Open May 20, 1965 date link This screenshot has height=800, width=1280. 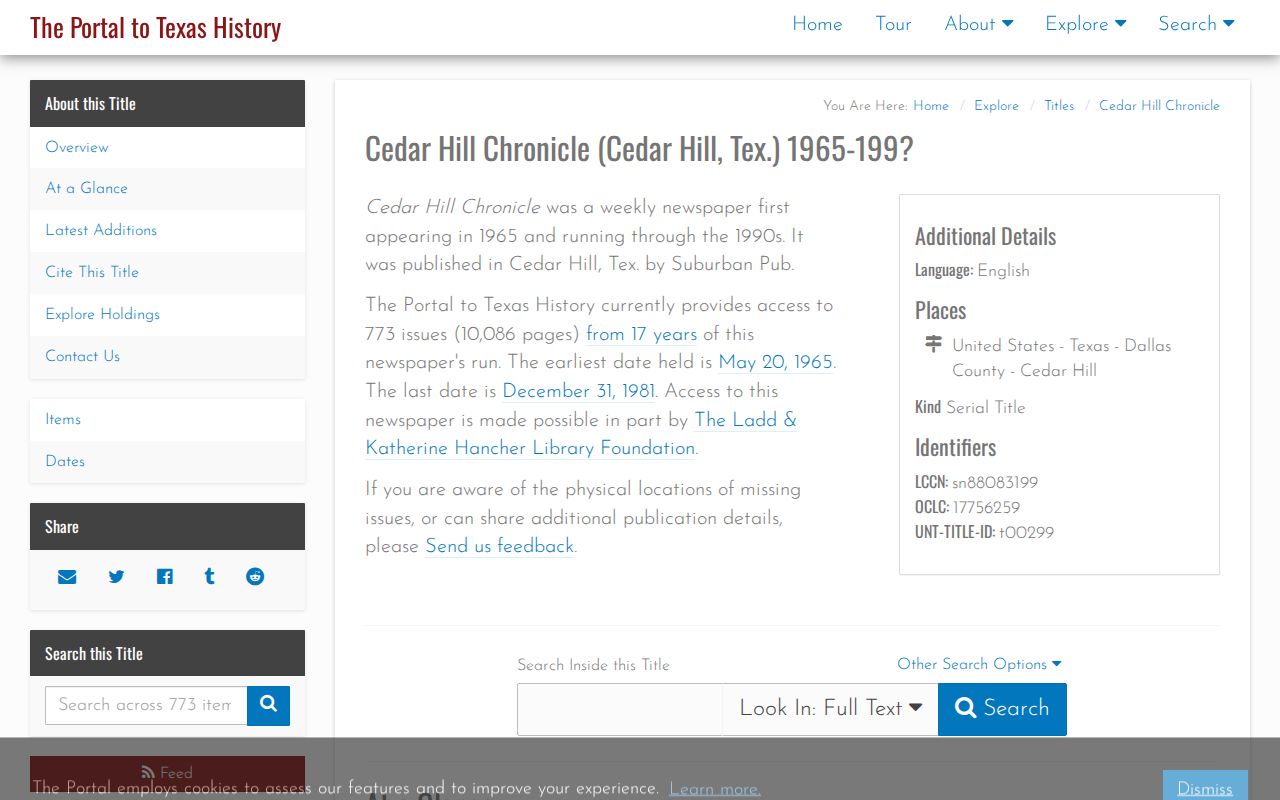coord(775,362)
